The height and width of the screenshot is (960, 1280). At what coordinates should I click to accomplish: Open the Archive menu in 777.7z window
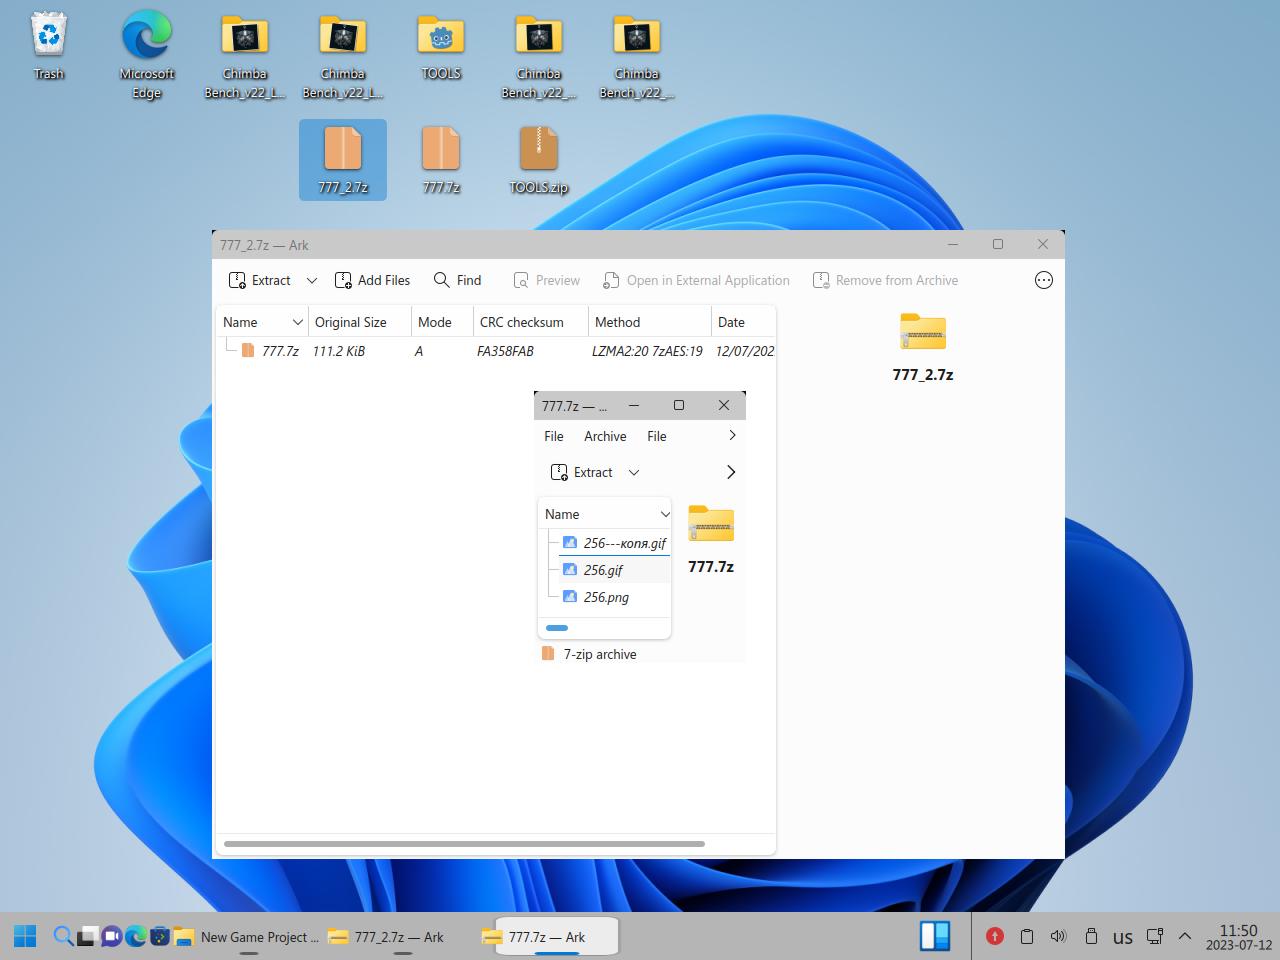pos(605,436)
